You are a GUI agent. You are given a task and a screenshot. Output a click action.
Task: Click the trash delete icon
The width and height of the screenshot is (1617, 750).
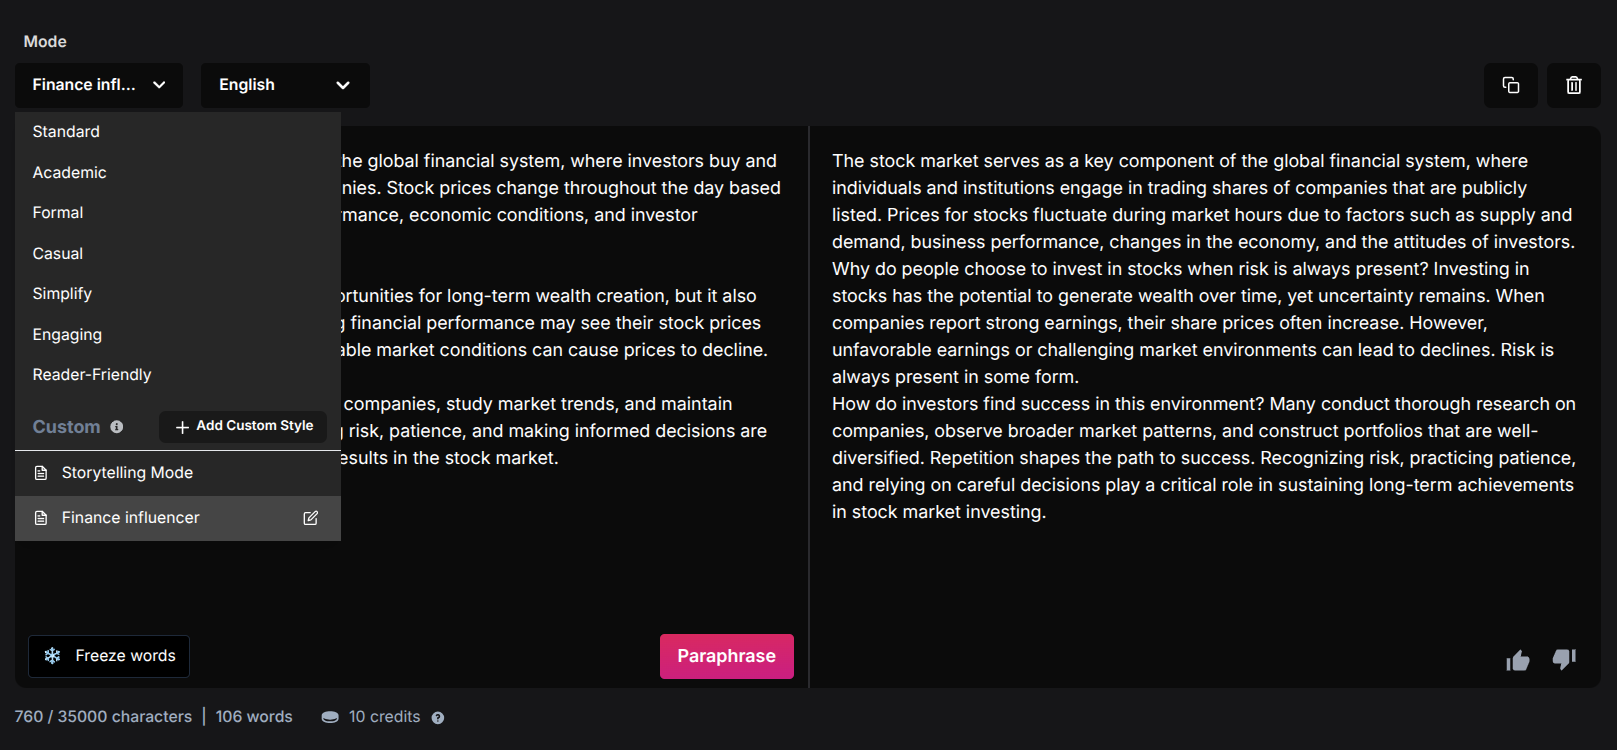(1574, 85)
